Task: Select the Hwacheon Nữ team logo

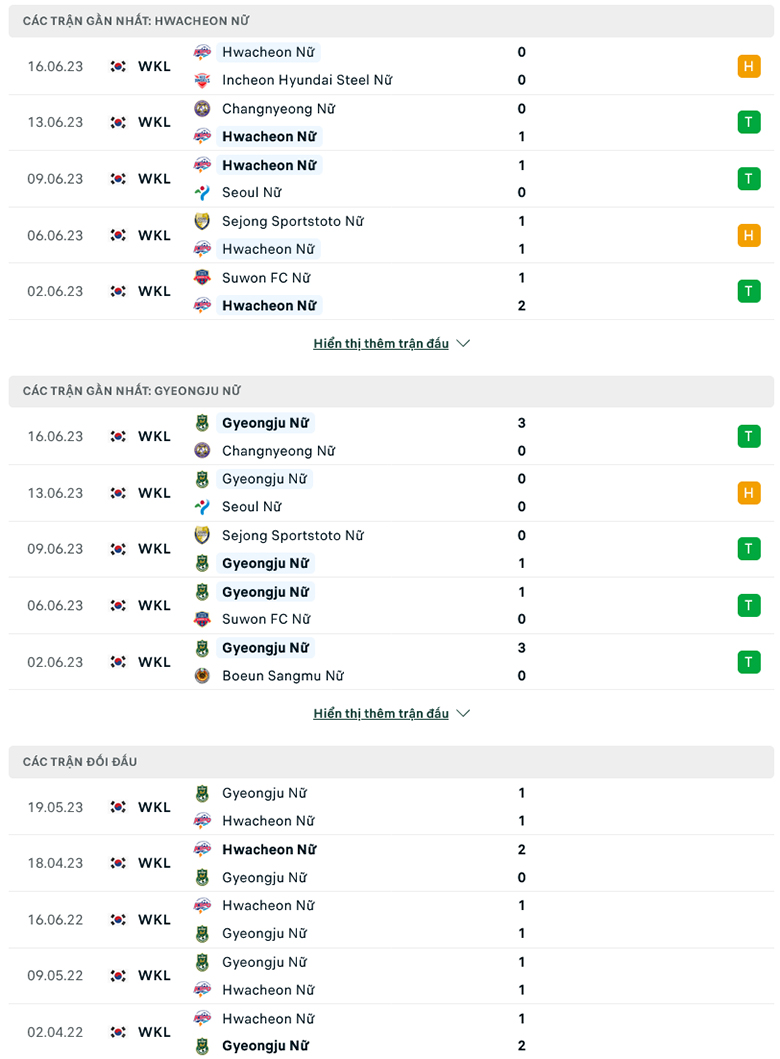Action: coord(204,52)
